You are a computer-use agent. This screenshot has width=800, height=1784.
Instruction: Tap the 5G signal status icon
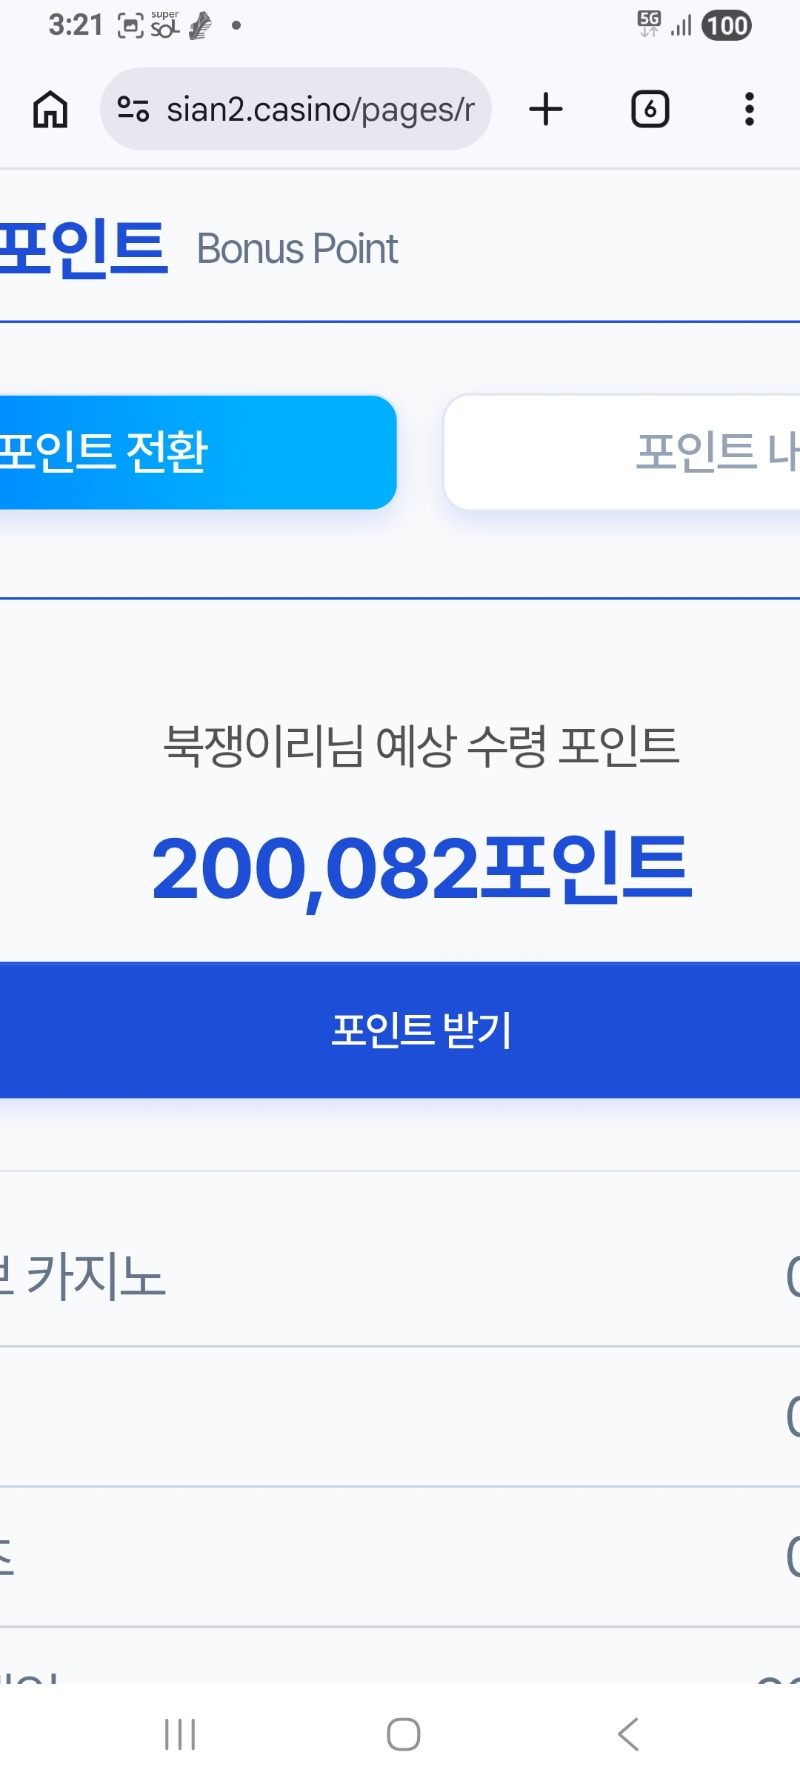(x=650, y=24)
